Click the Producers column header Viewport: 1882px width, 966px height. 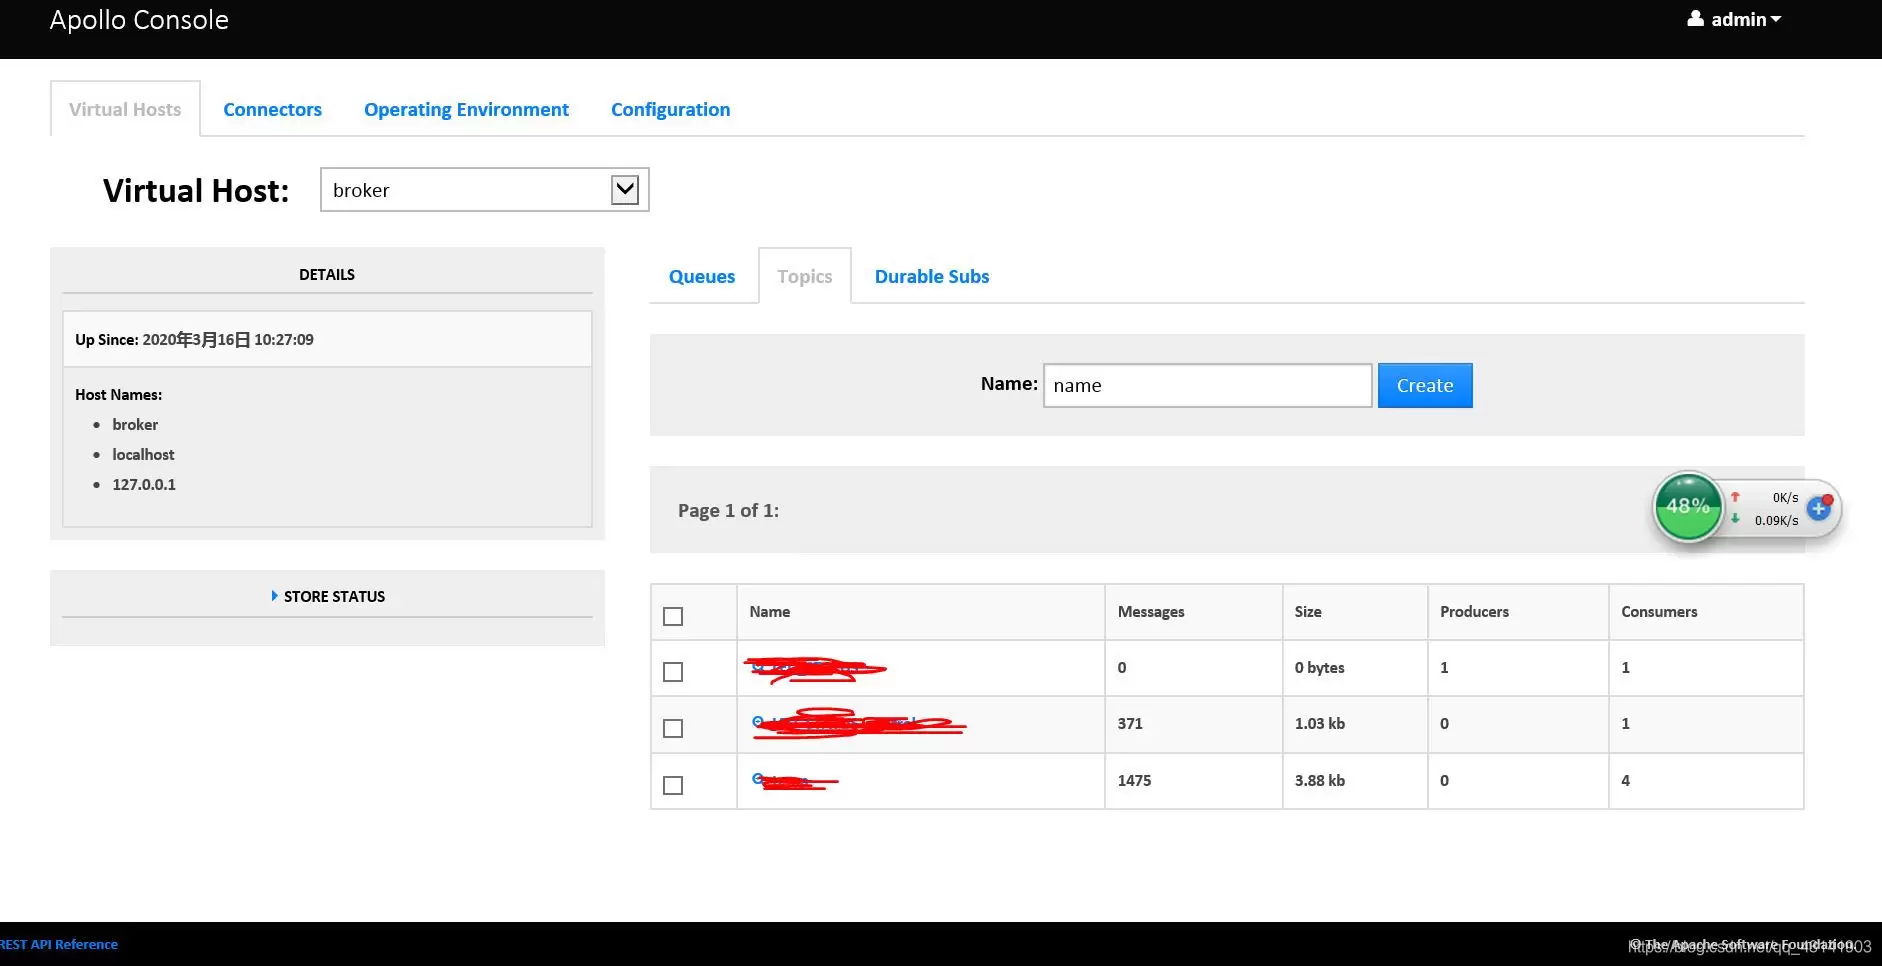(1474, 611)
